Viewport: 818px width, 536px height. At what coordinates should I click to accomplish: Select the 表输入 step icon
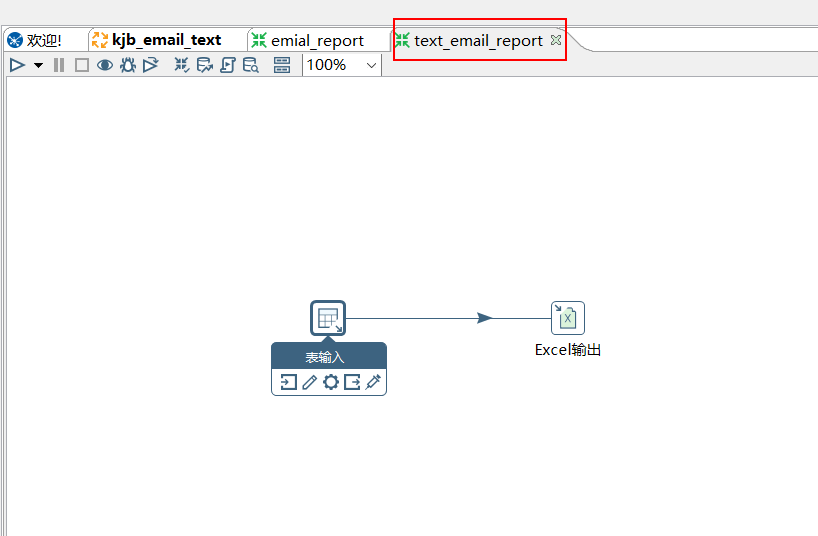coord(328,318)
